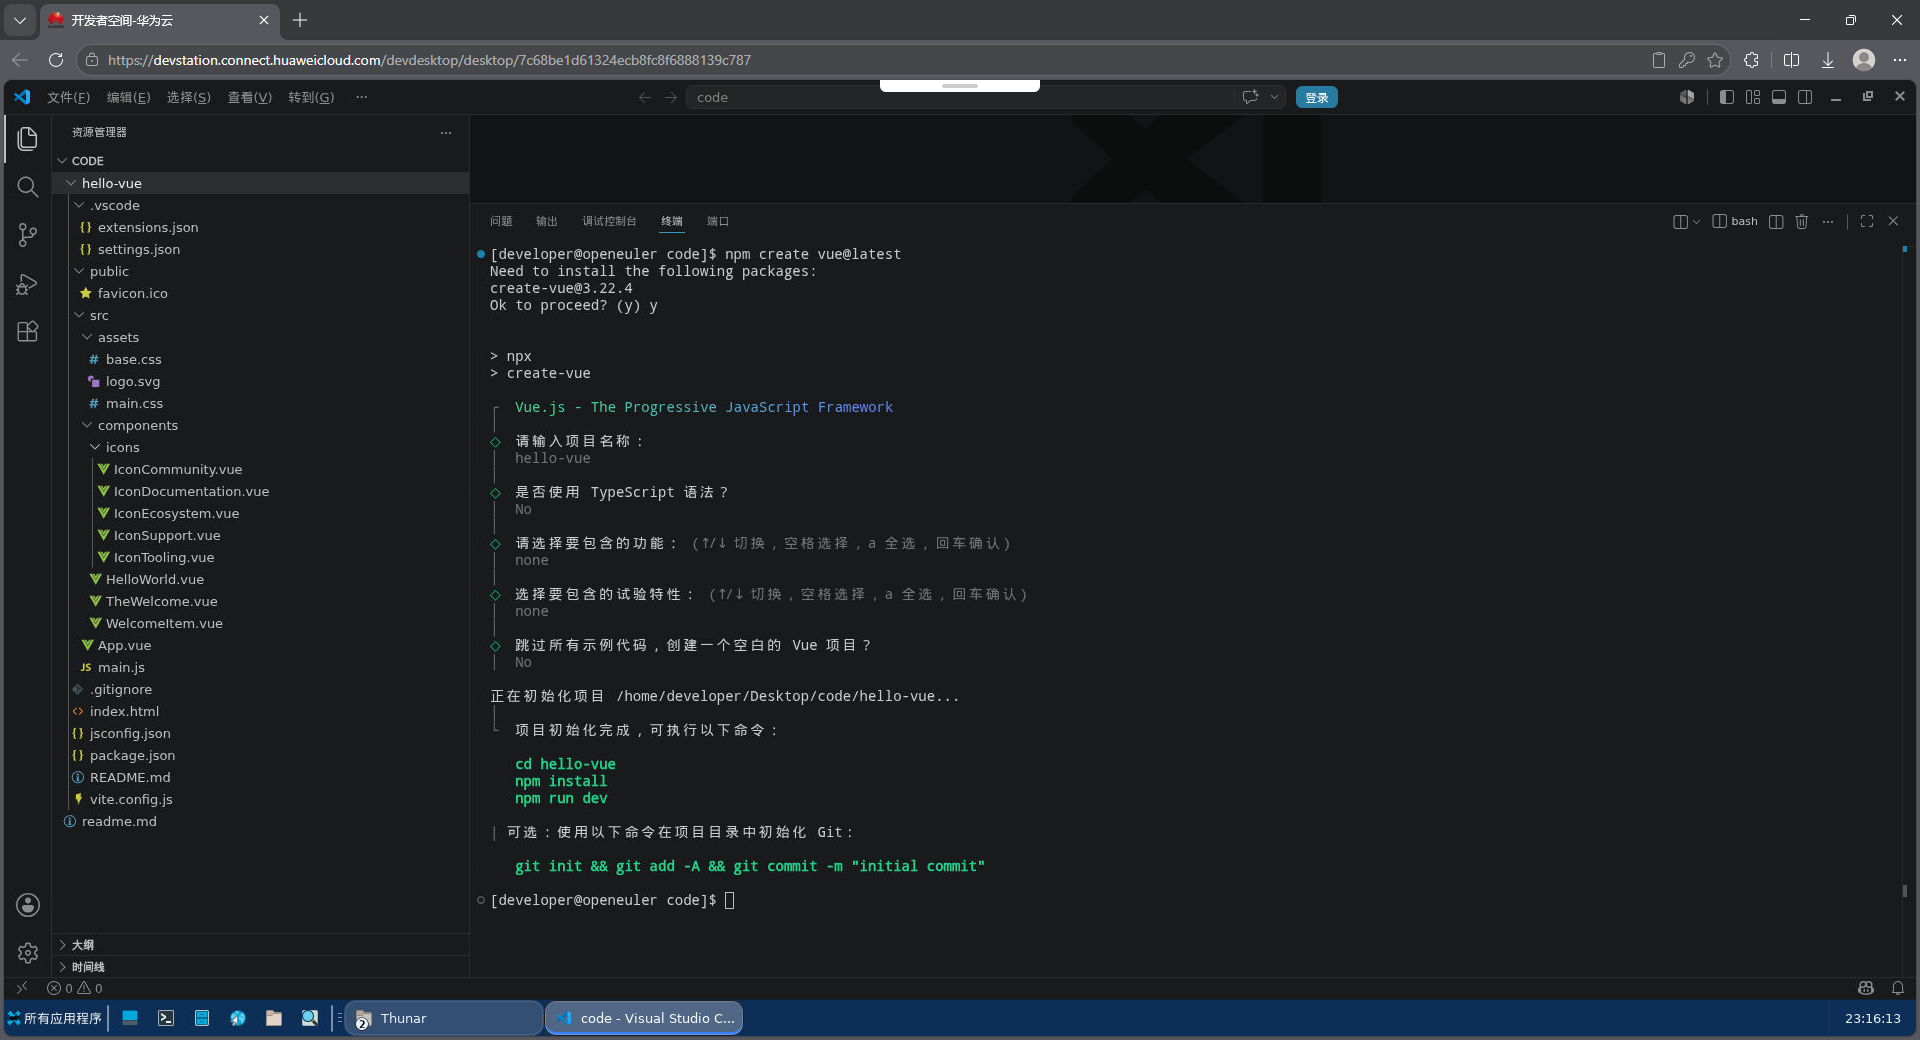Split the terminal with split icon
Screen dimensions: 1920x1040
[x=1776, y=221]
